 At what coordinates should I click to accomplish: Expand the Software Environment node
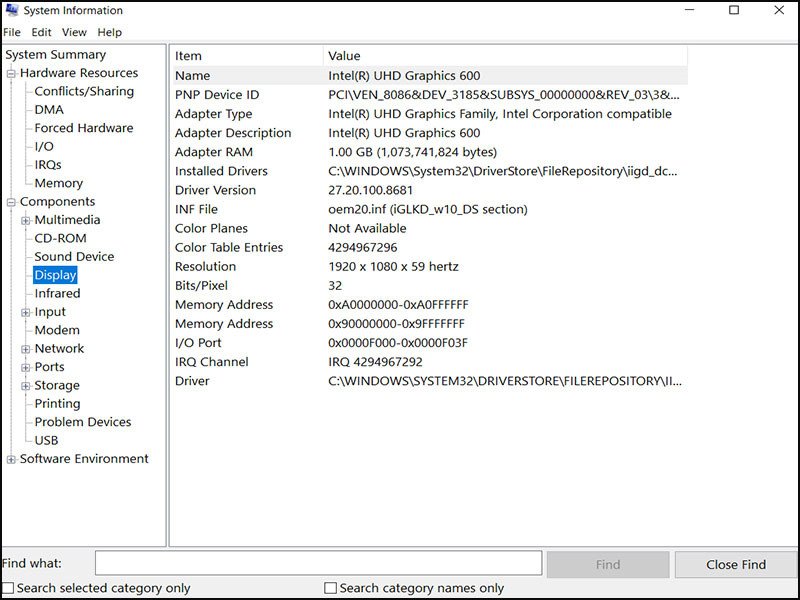tap(11, 459)
